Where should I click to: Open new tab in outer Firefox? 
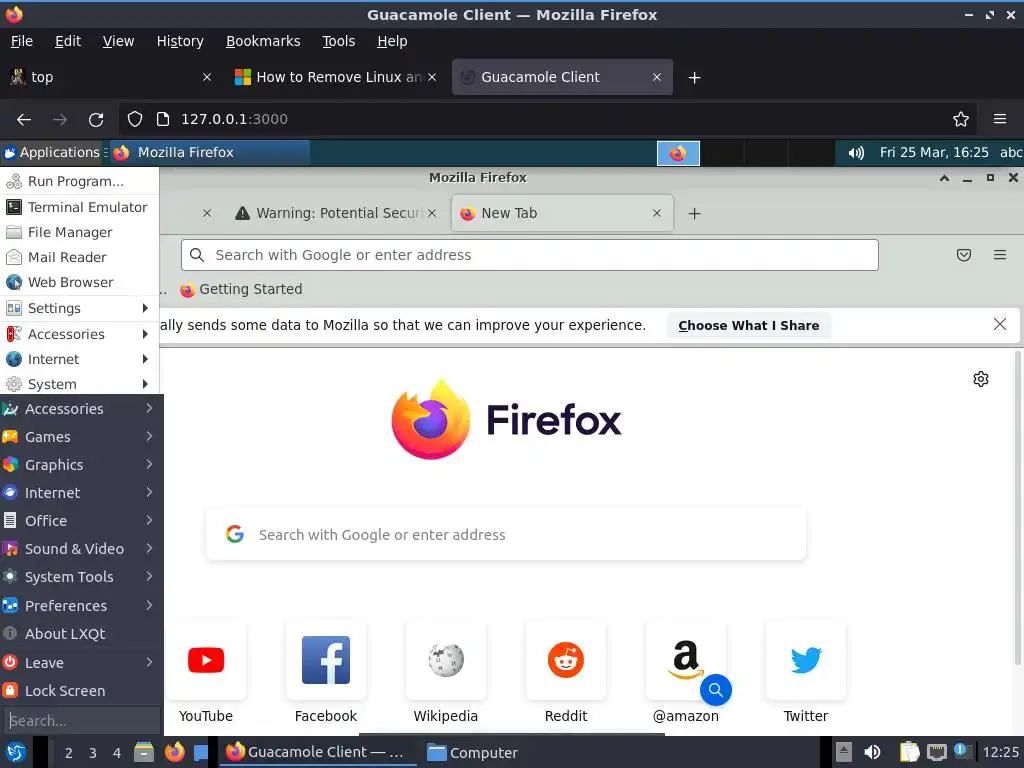[695, 78]
